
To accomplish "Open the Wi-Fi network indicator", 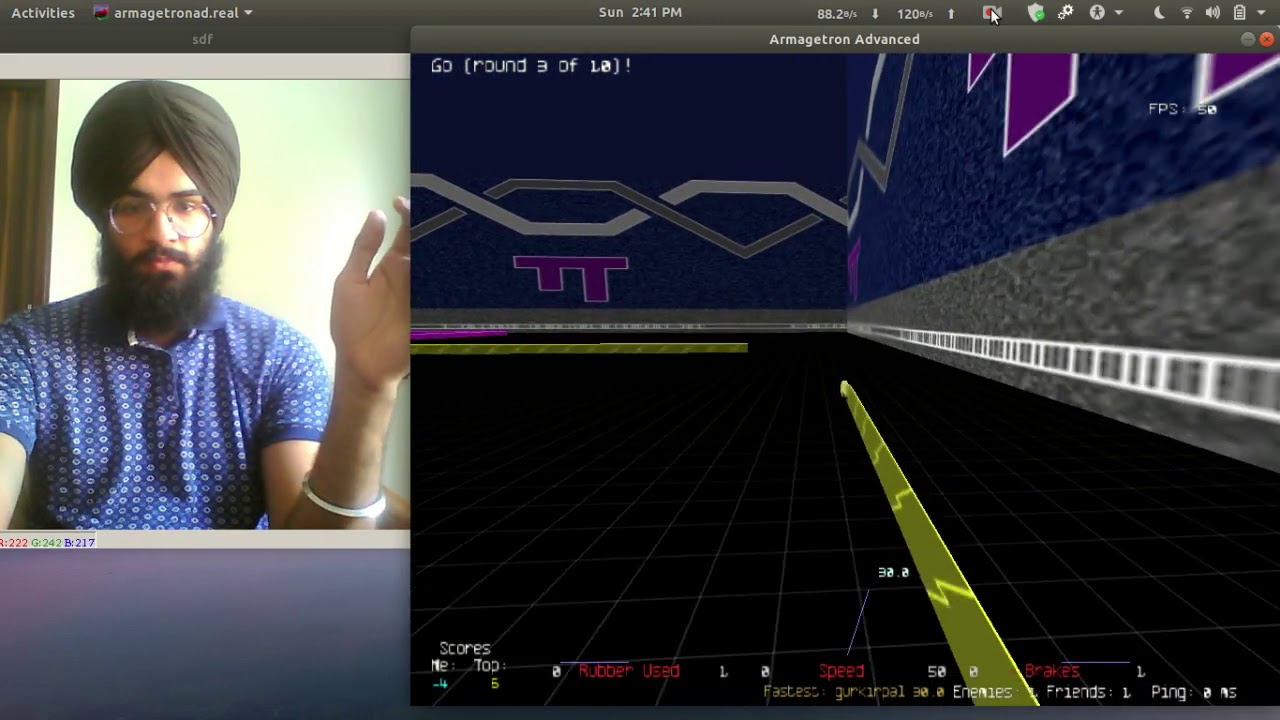I will (1187, 13).
